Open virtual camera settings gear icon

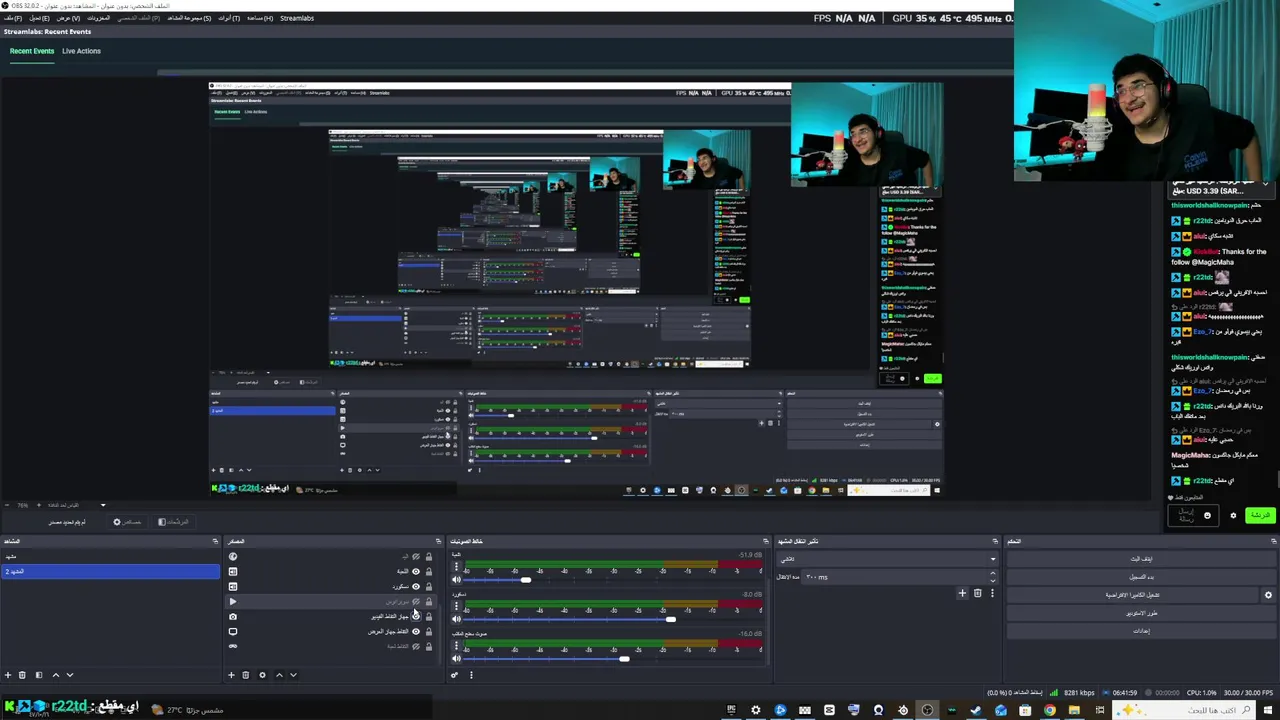pyautogui.click(x=1268, y=595)
